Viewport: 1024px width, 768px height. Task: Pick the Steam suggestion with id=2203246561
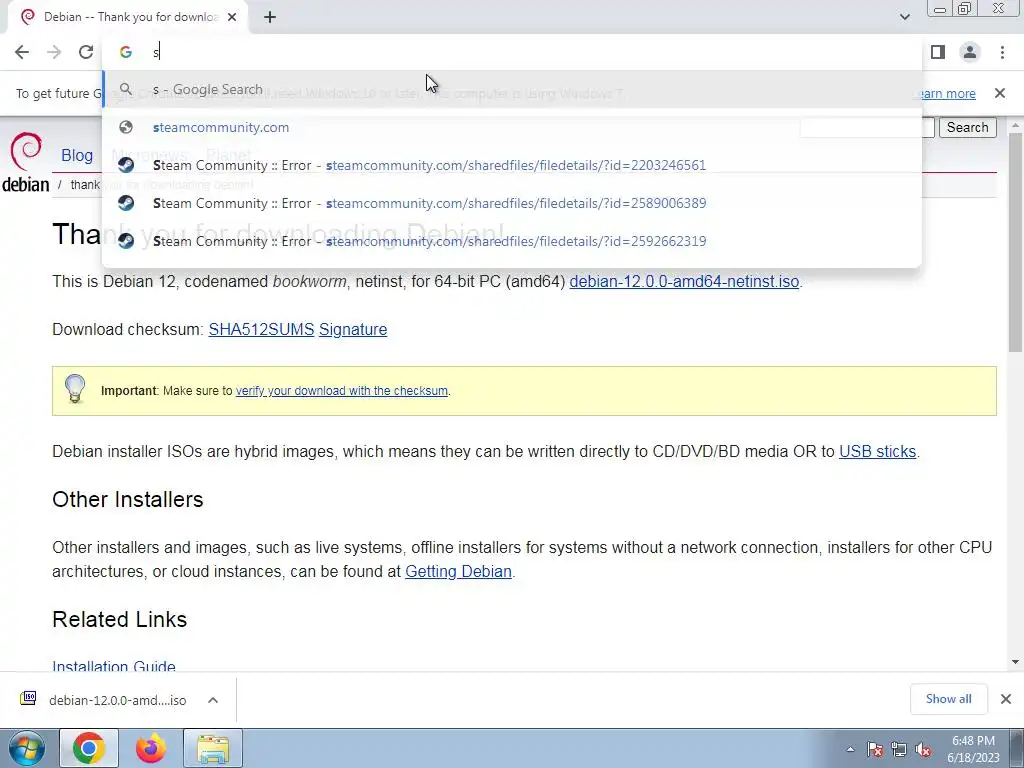[x=512, y=165]
